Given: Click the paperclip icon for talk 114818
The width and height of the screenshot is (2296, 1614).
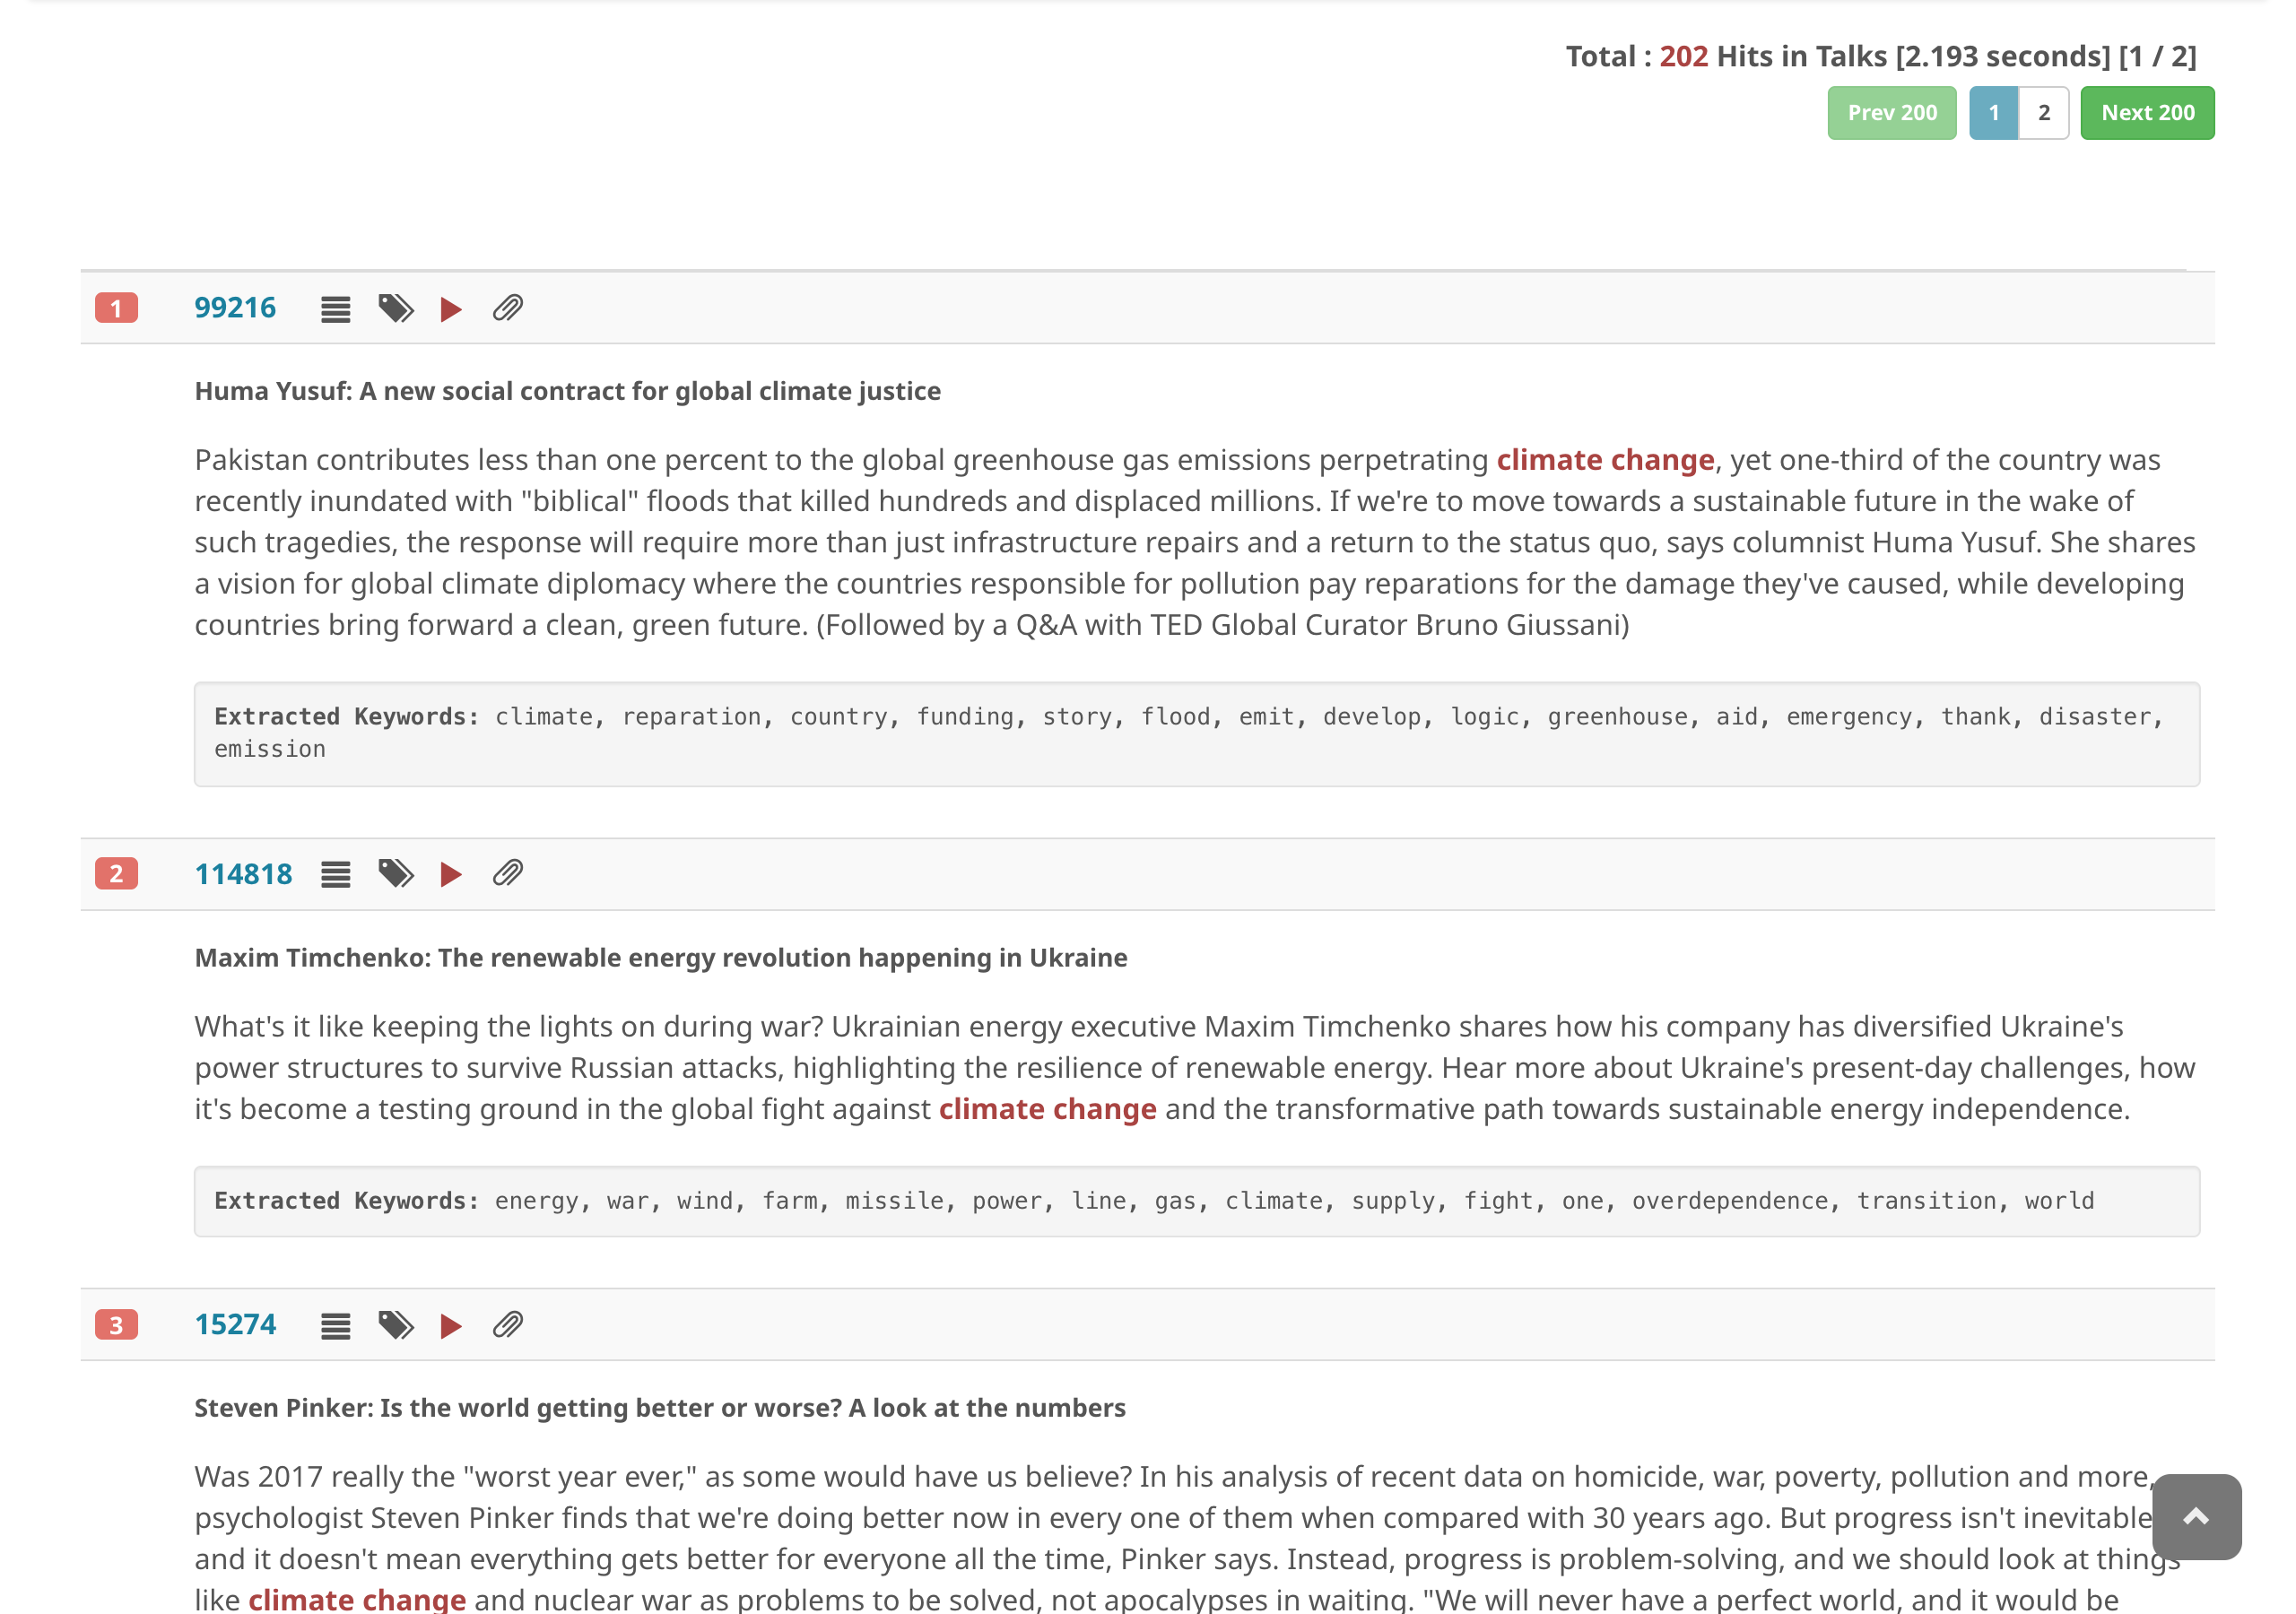Looking at the screenshot, I should click(508, 874).
